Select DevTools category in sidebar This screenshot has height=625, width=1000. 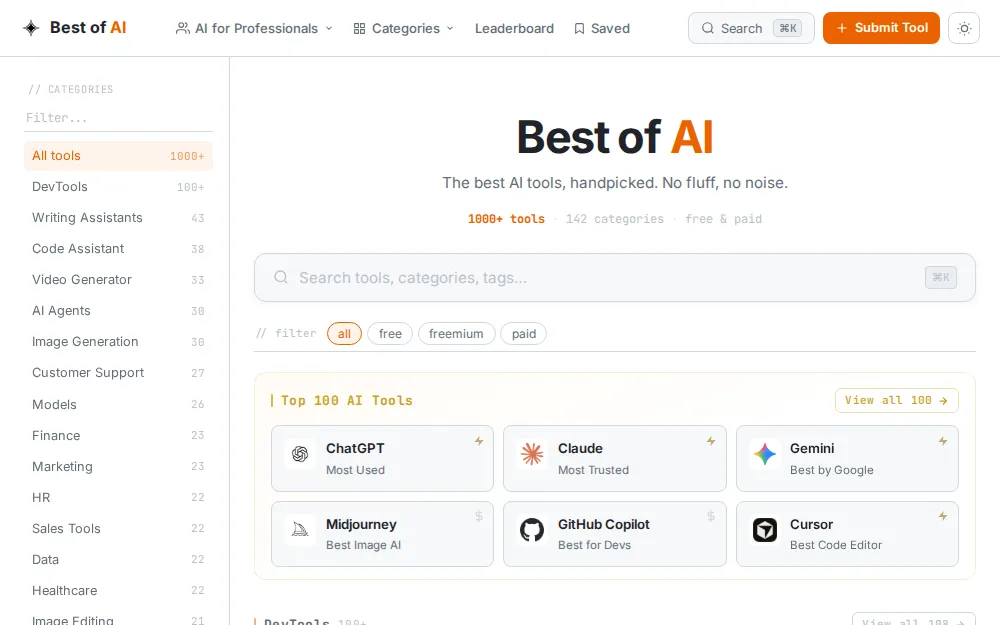click(x=118, y=187)
